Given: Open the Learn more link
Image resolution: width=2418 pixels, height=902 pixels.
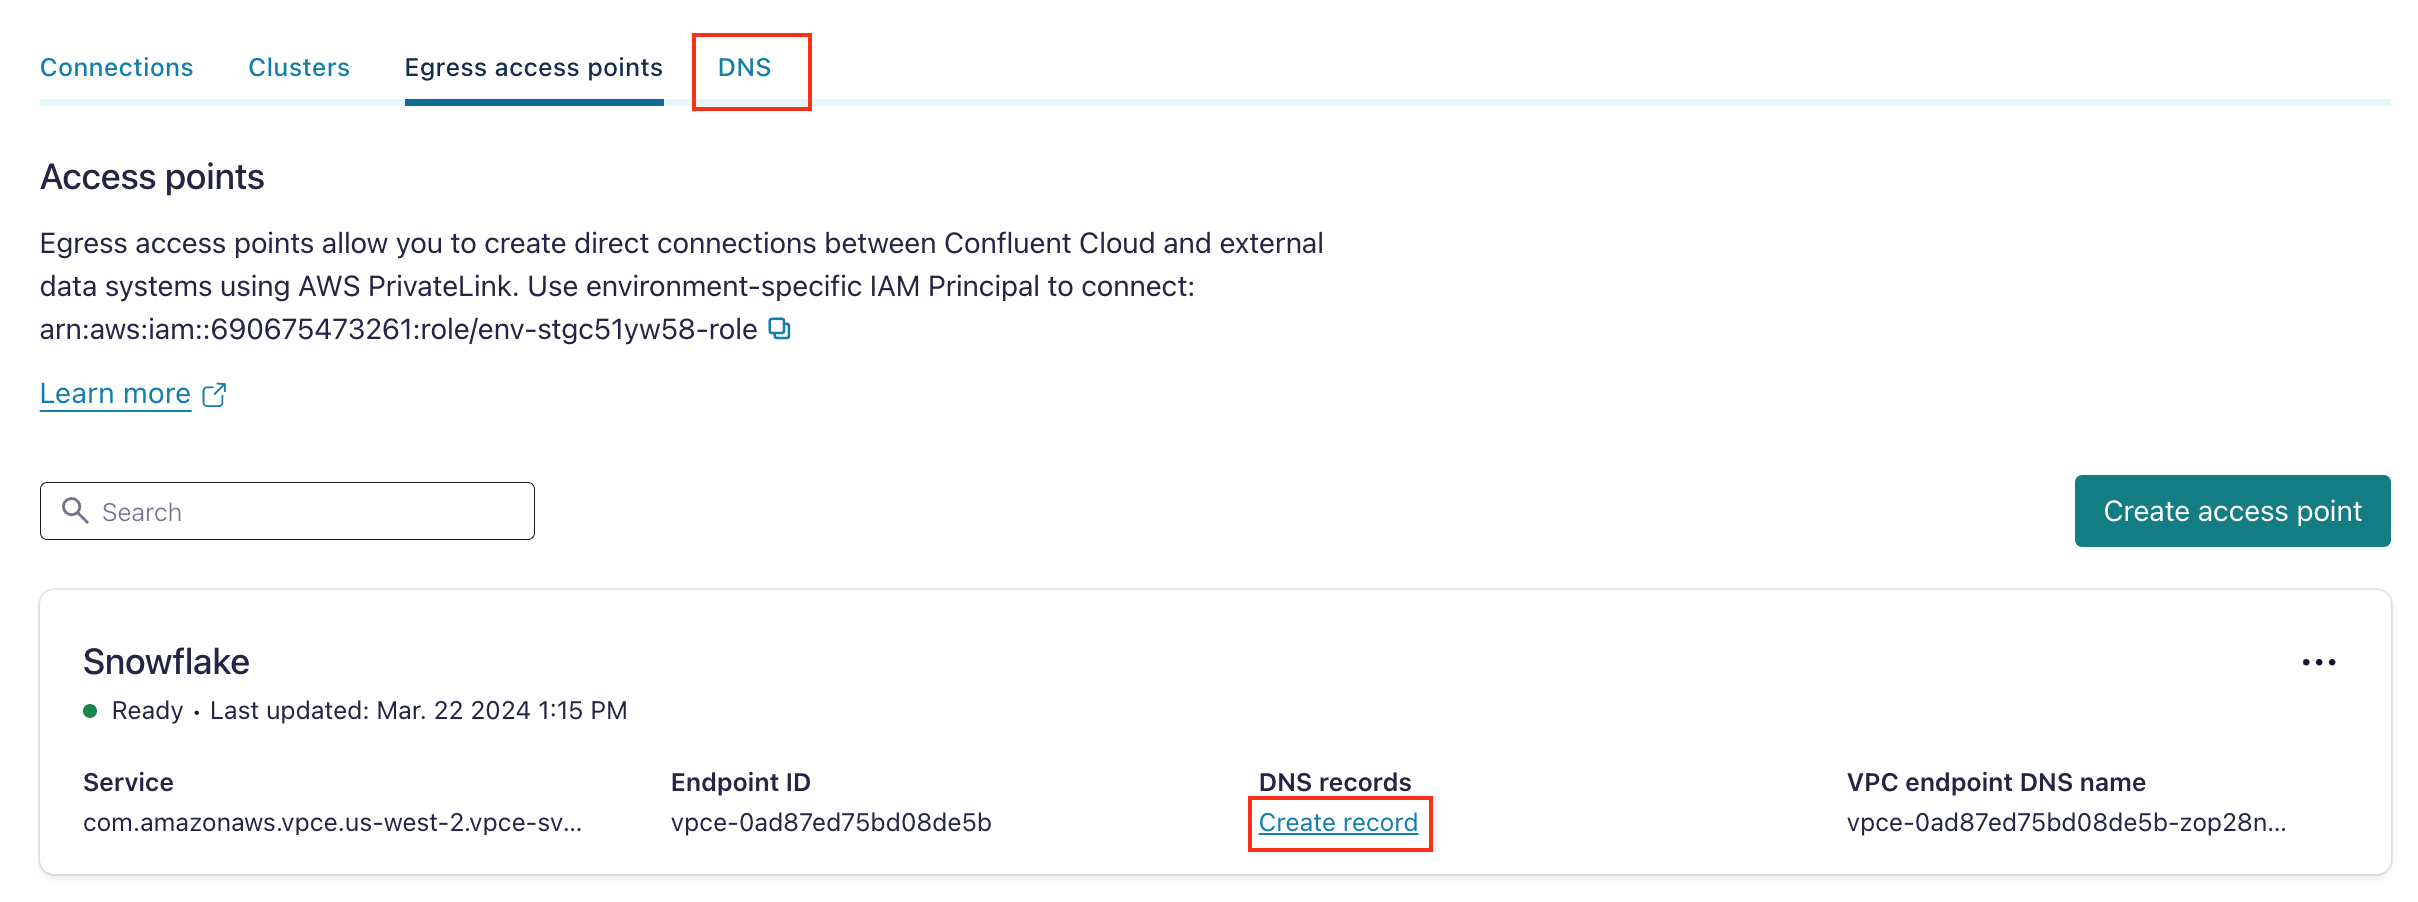Looking at the screenshot, I should click(115, 392).
